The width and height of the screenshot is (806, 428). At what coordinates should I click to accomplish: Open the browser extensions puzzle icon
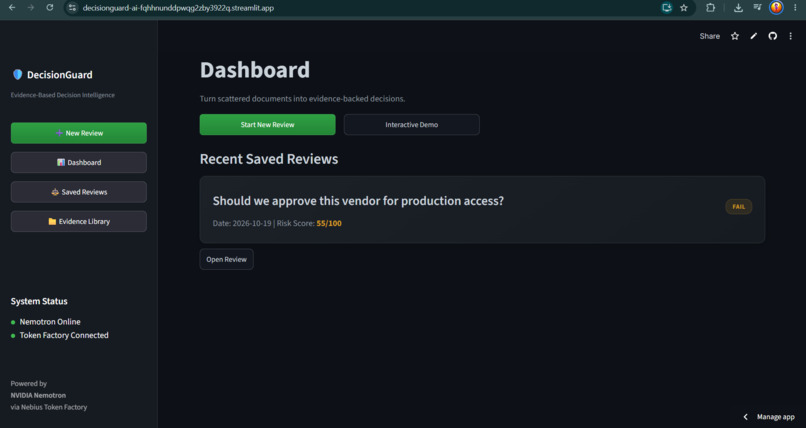click(710, 8)
